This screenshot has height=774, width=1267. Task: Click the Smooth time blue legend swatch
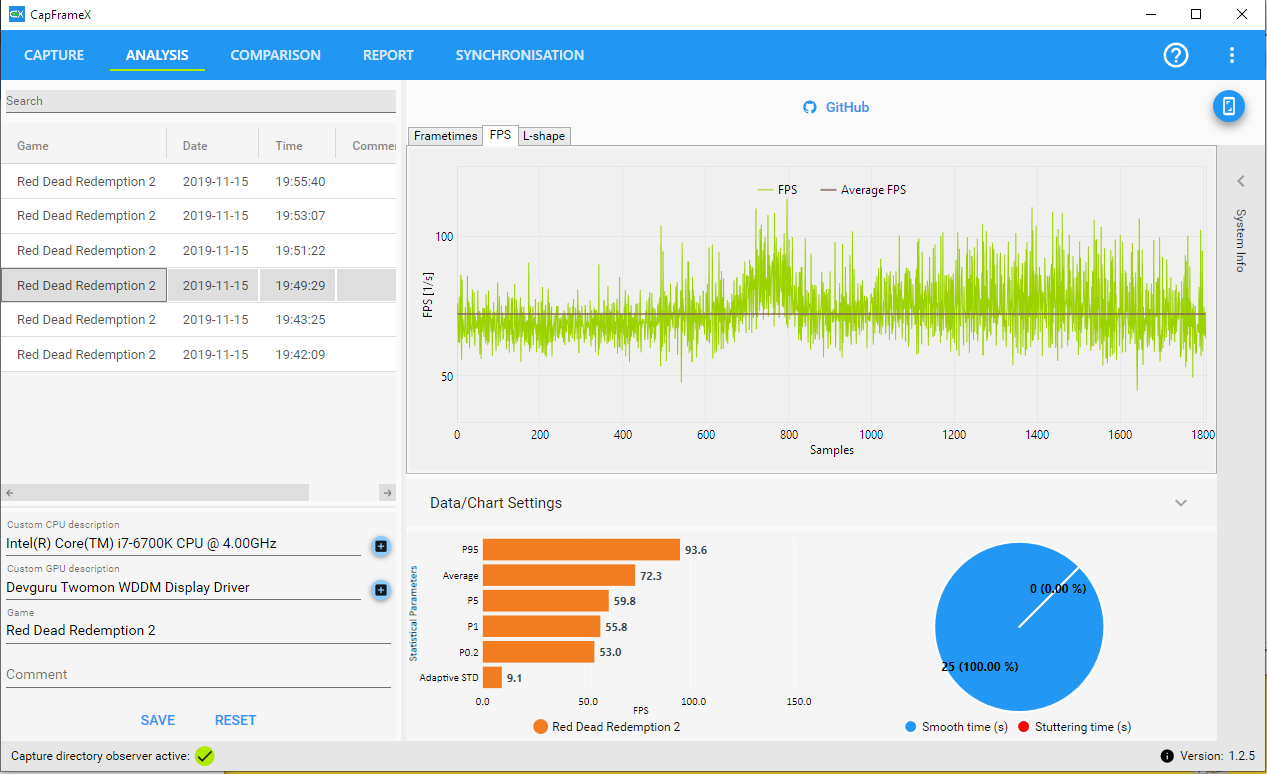point(910,727)
